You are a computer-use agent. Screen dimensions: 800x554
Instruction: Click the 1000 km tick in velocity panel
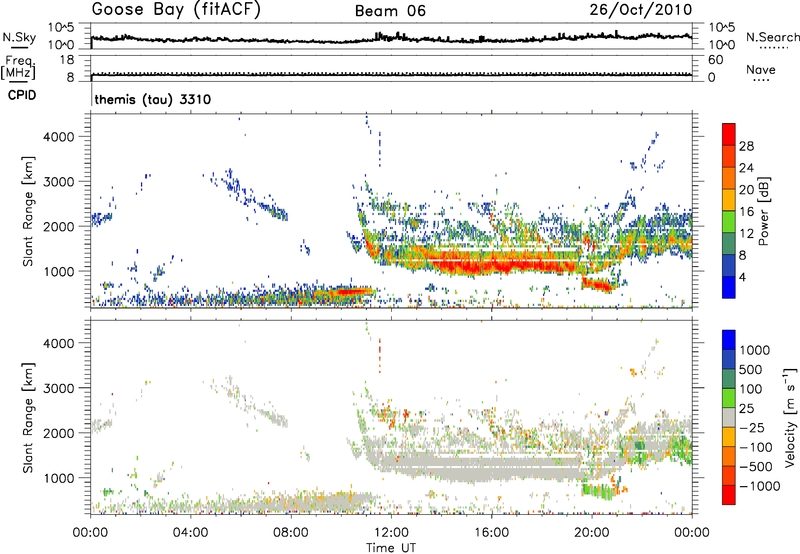(x=59, y=478)
